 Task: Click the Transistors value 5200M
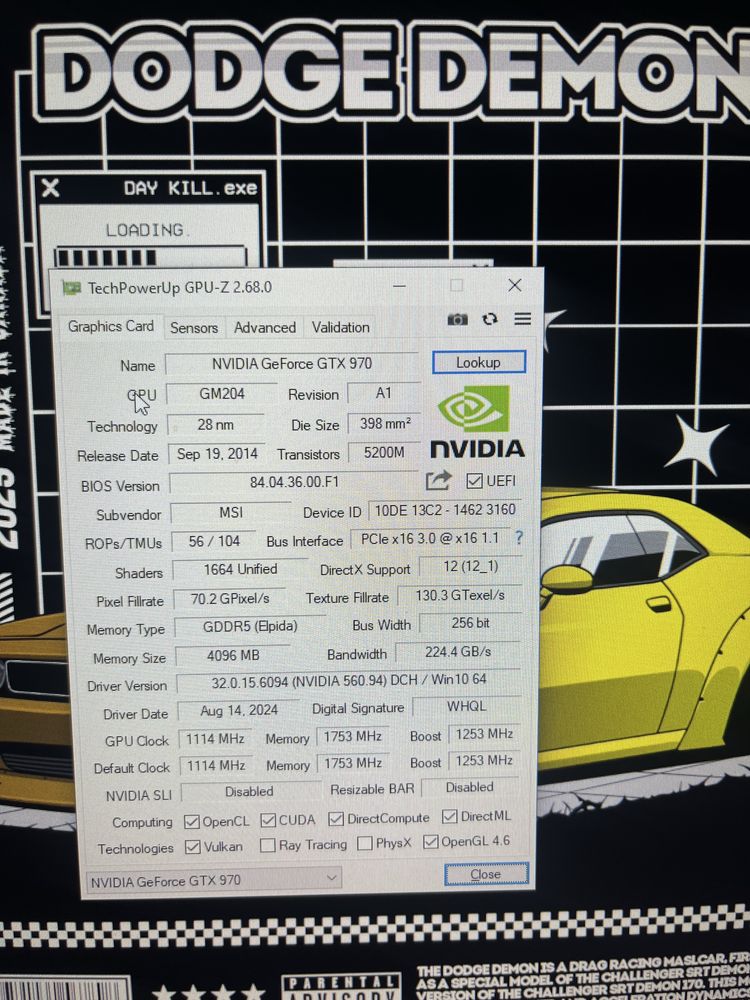[x=384, y=453]
